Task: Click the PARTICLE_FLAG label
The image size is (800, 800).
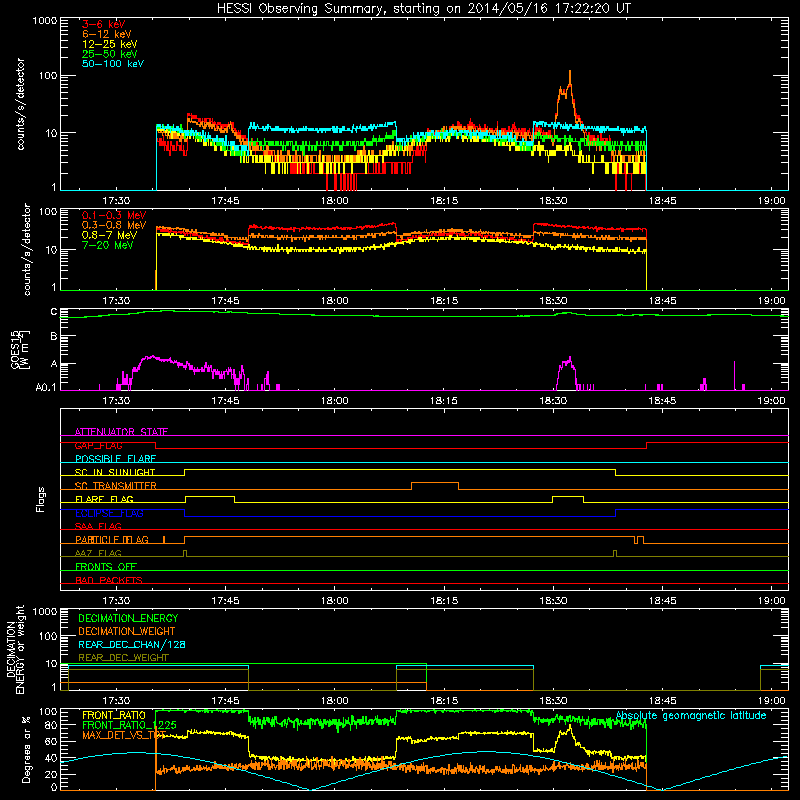Action: [x=112, y=540]
